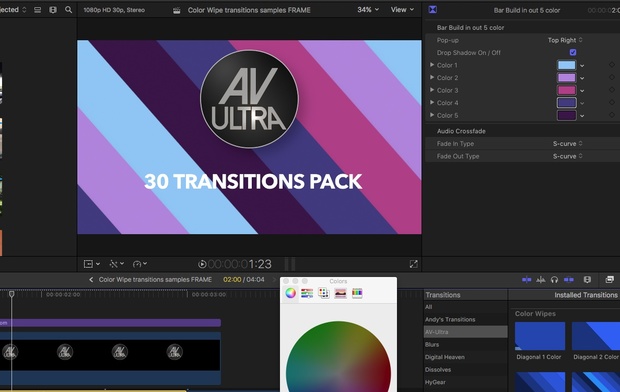Select the pencils tab in Colors

[357, 293]
